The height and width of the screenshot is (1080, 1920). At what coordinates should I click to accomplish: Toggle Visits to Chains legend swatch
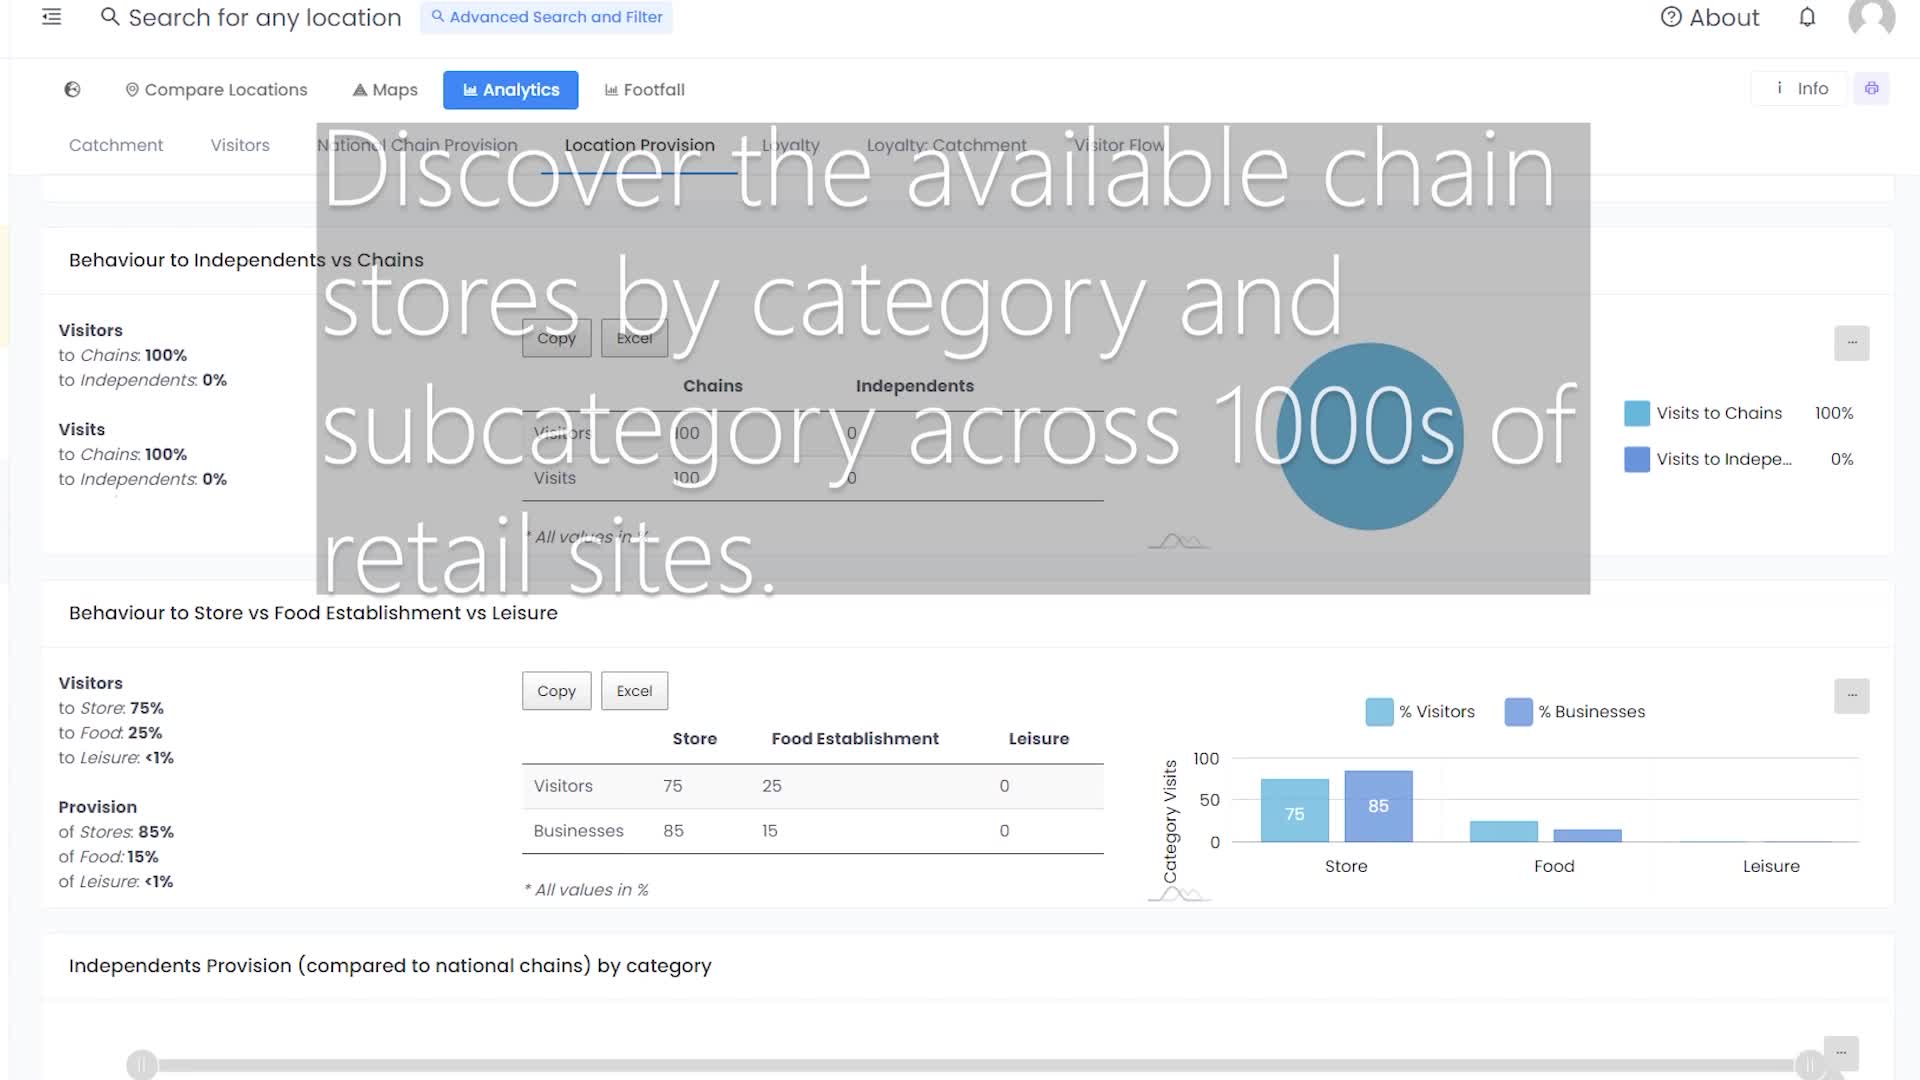coord(1637,413)
